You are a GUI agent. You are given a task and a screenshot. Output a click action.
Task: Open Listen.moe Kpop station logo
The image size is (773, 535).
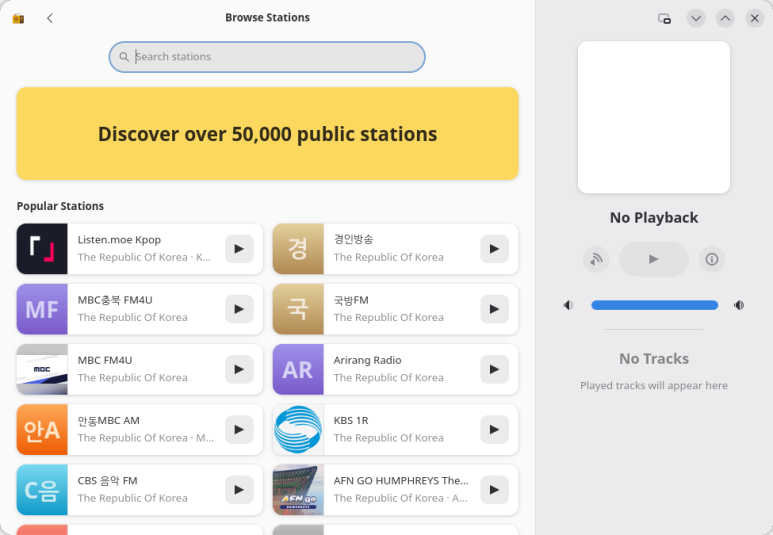42,249
